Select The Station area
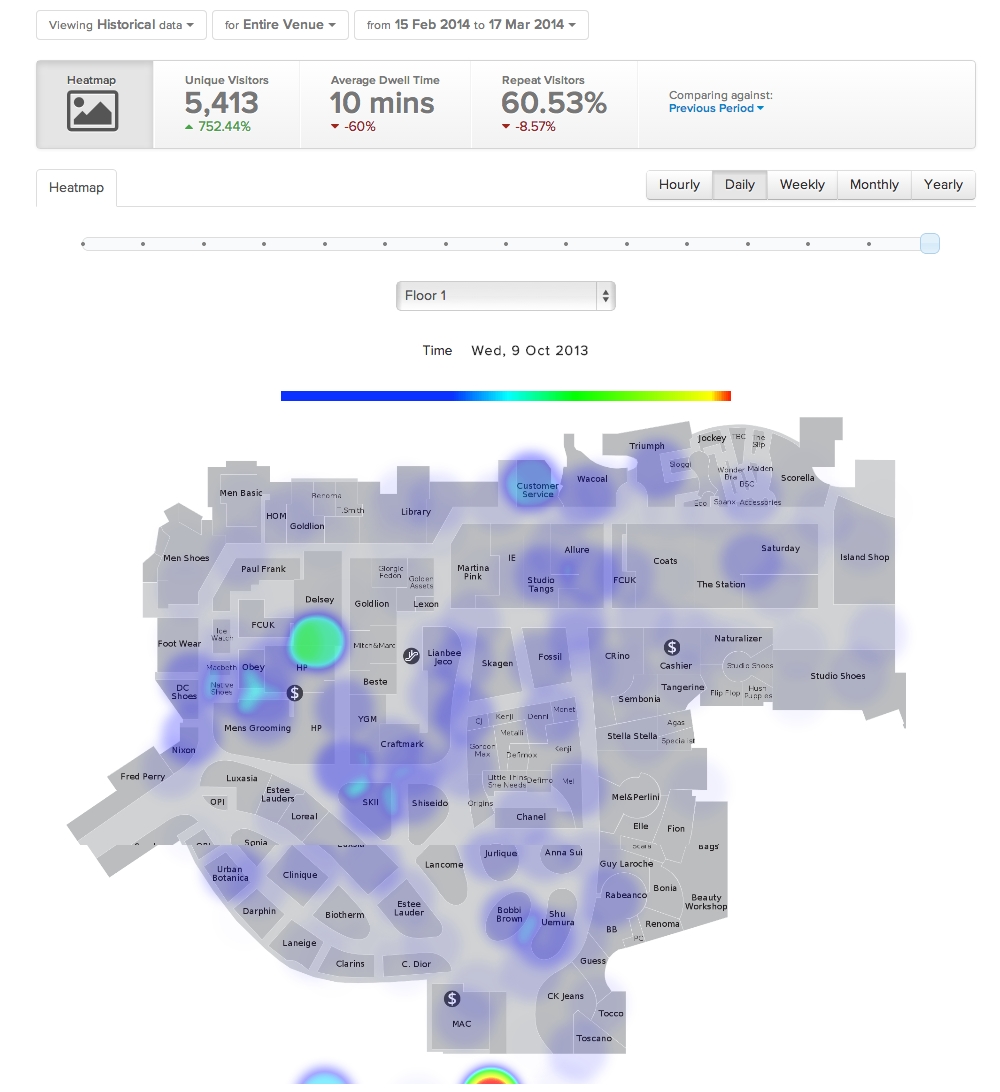Screen dimensions: 1000x1092 721,585
